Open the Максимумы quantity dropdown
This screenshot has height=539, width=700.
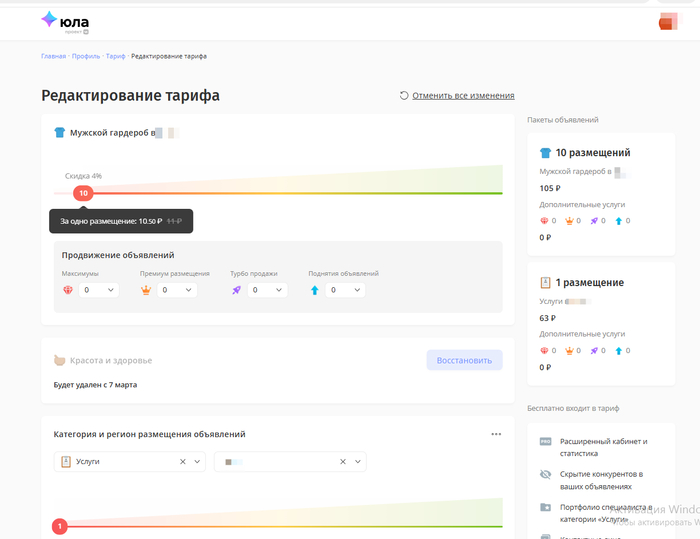[99, 290]
